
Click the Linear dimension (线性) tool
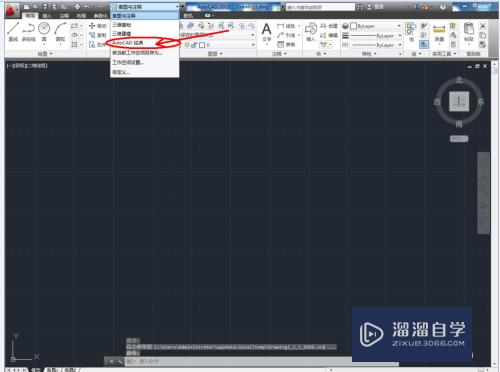pyautogui.click(x=286, y=26)
